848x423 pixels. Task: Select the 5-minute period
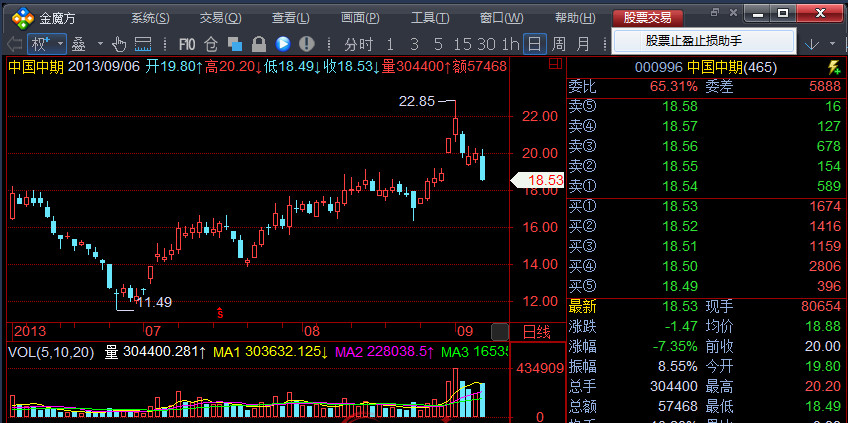[x=438, y=44]
